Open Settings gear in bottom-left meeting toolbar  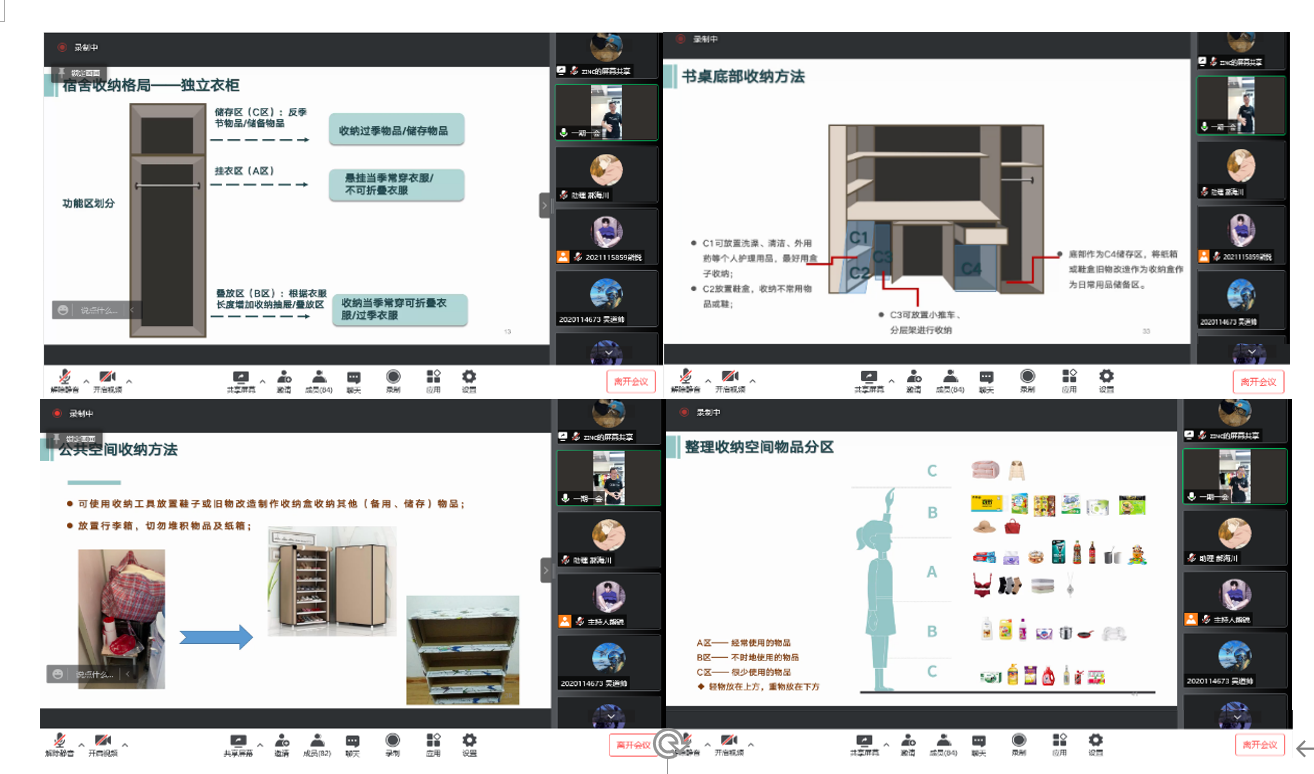click(x=469, y=742)
